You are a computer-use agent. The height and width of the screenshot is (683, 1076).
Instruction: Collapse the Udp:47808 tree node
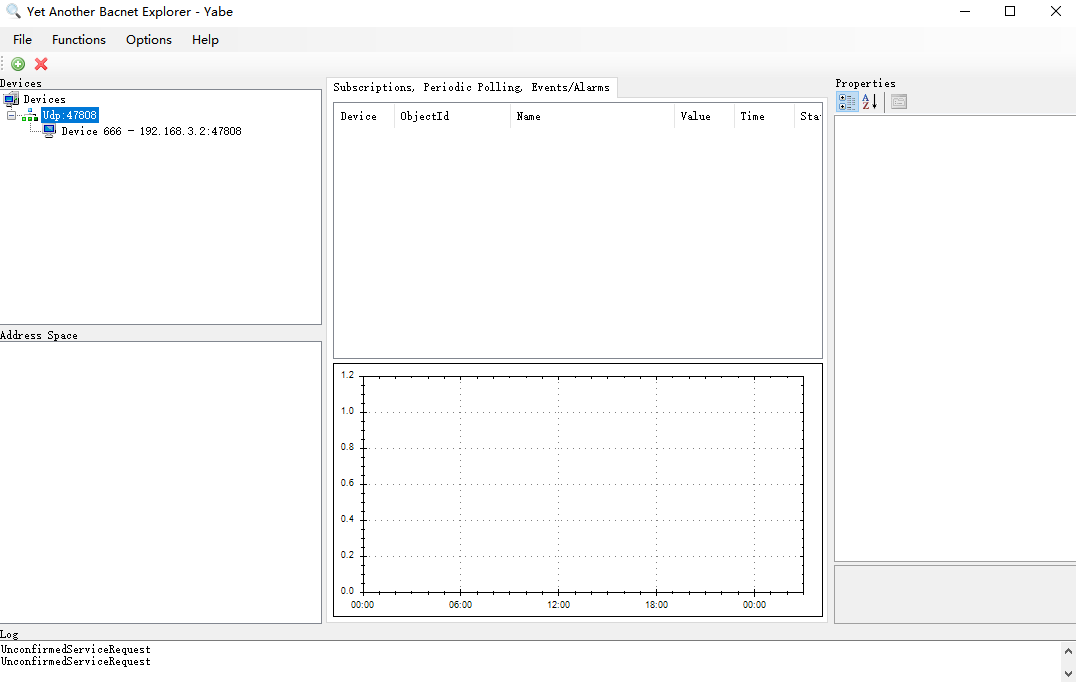click(11, 115)
